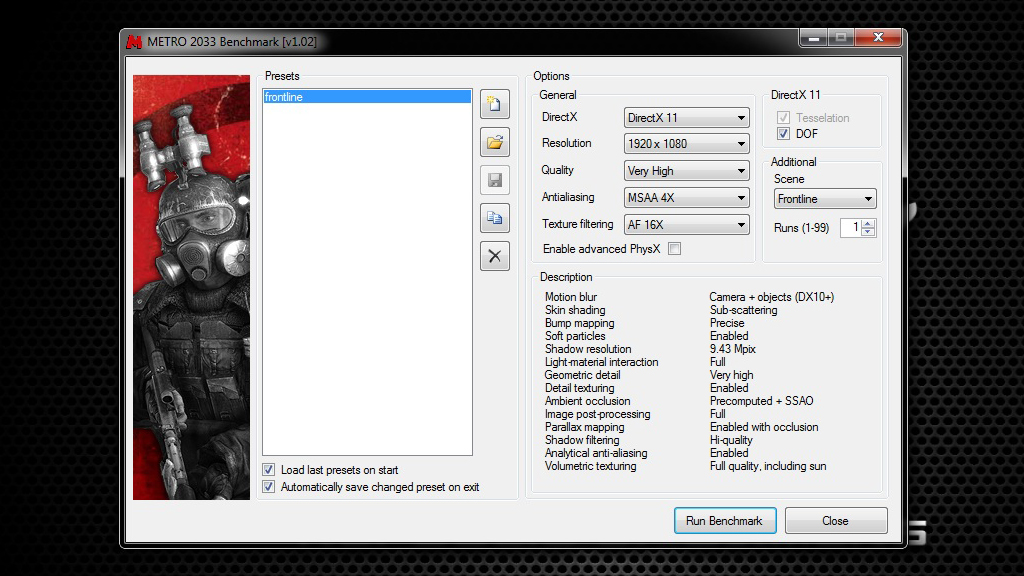Enable advanced PhysX checkbox
This screenshot has width=1024, height=576.
(675, 249)
